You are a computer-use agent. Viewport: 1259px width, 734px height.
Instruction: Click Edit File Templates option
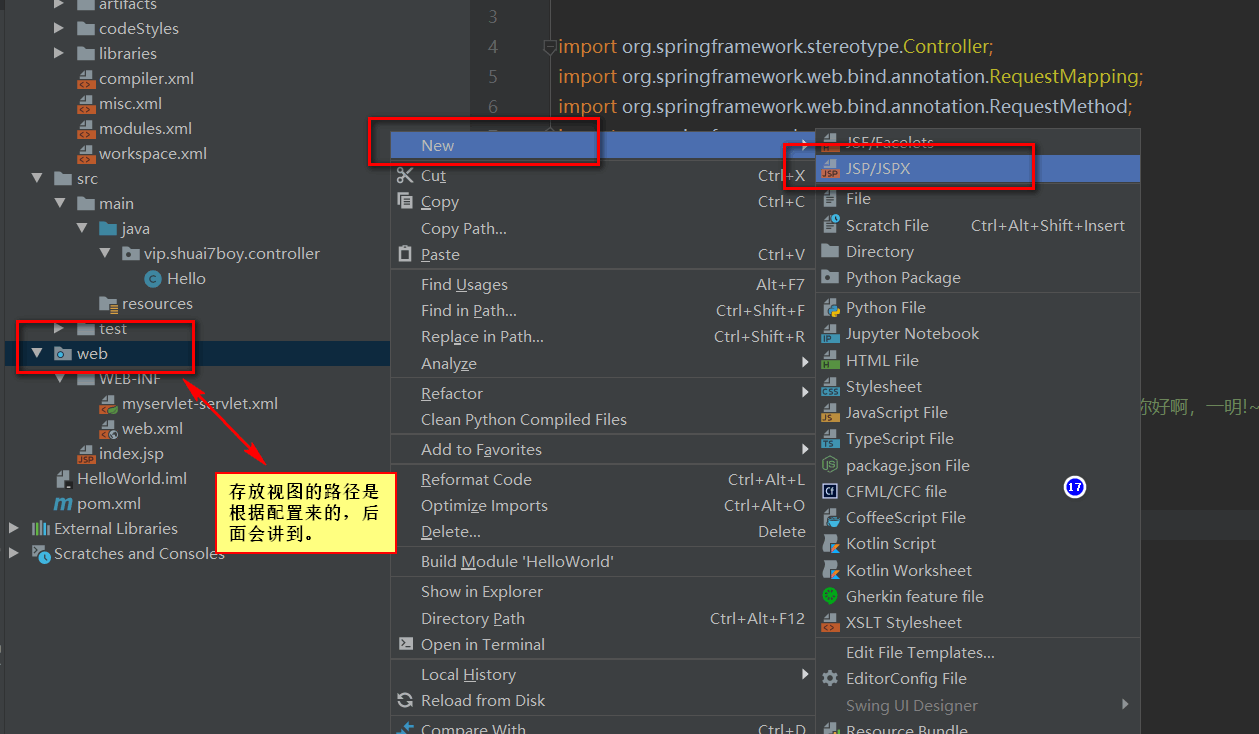pyautogui.click(x=918, y=652)
